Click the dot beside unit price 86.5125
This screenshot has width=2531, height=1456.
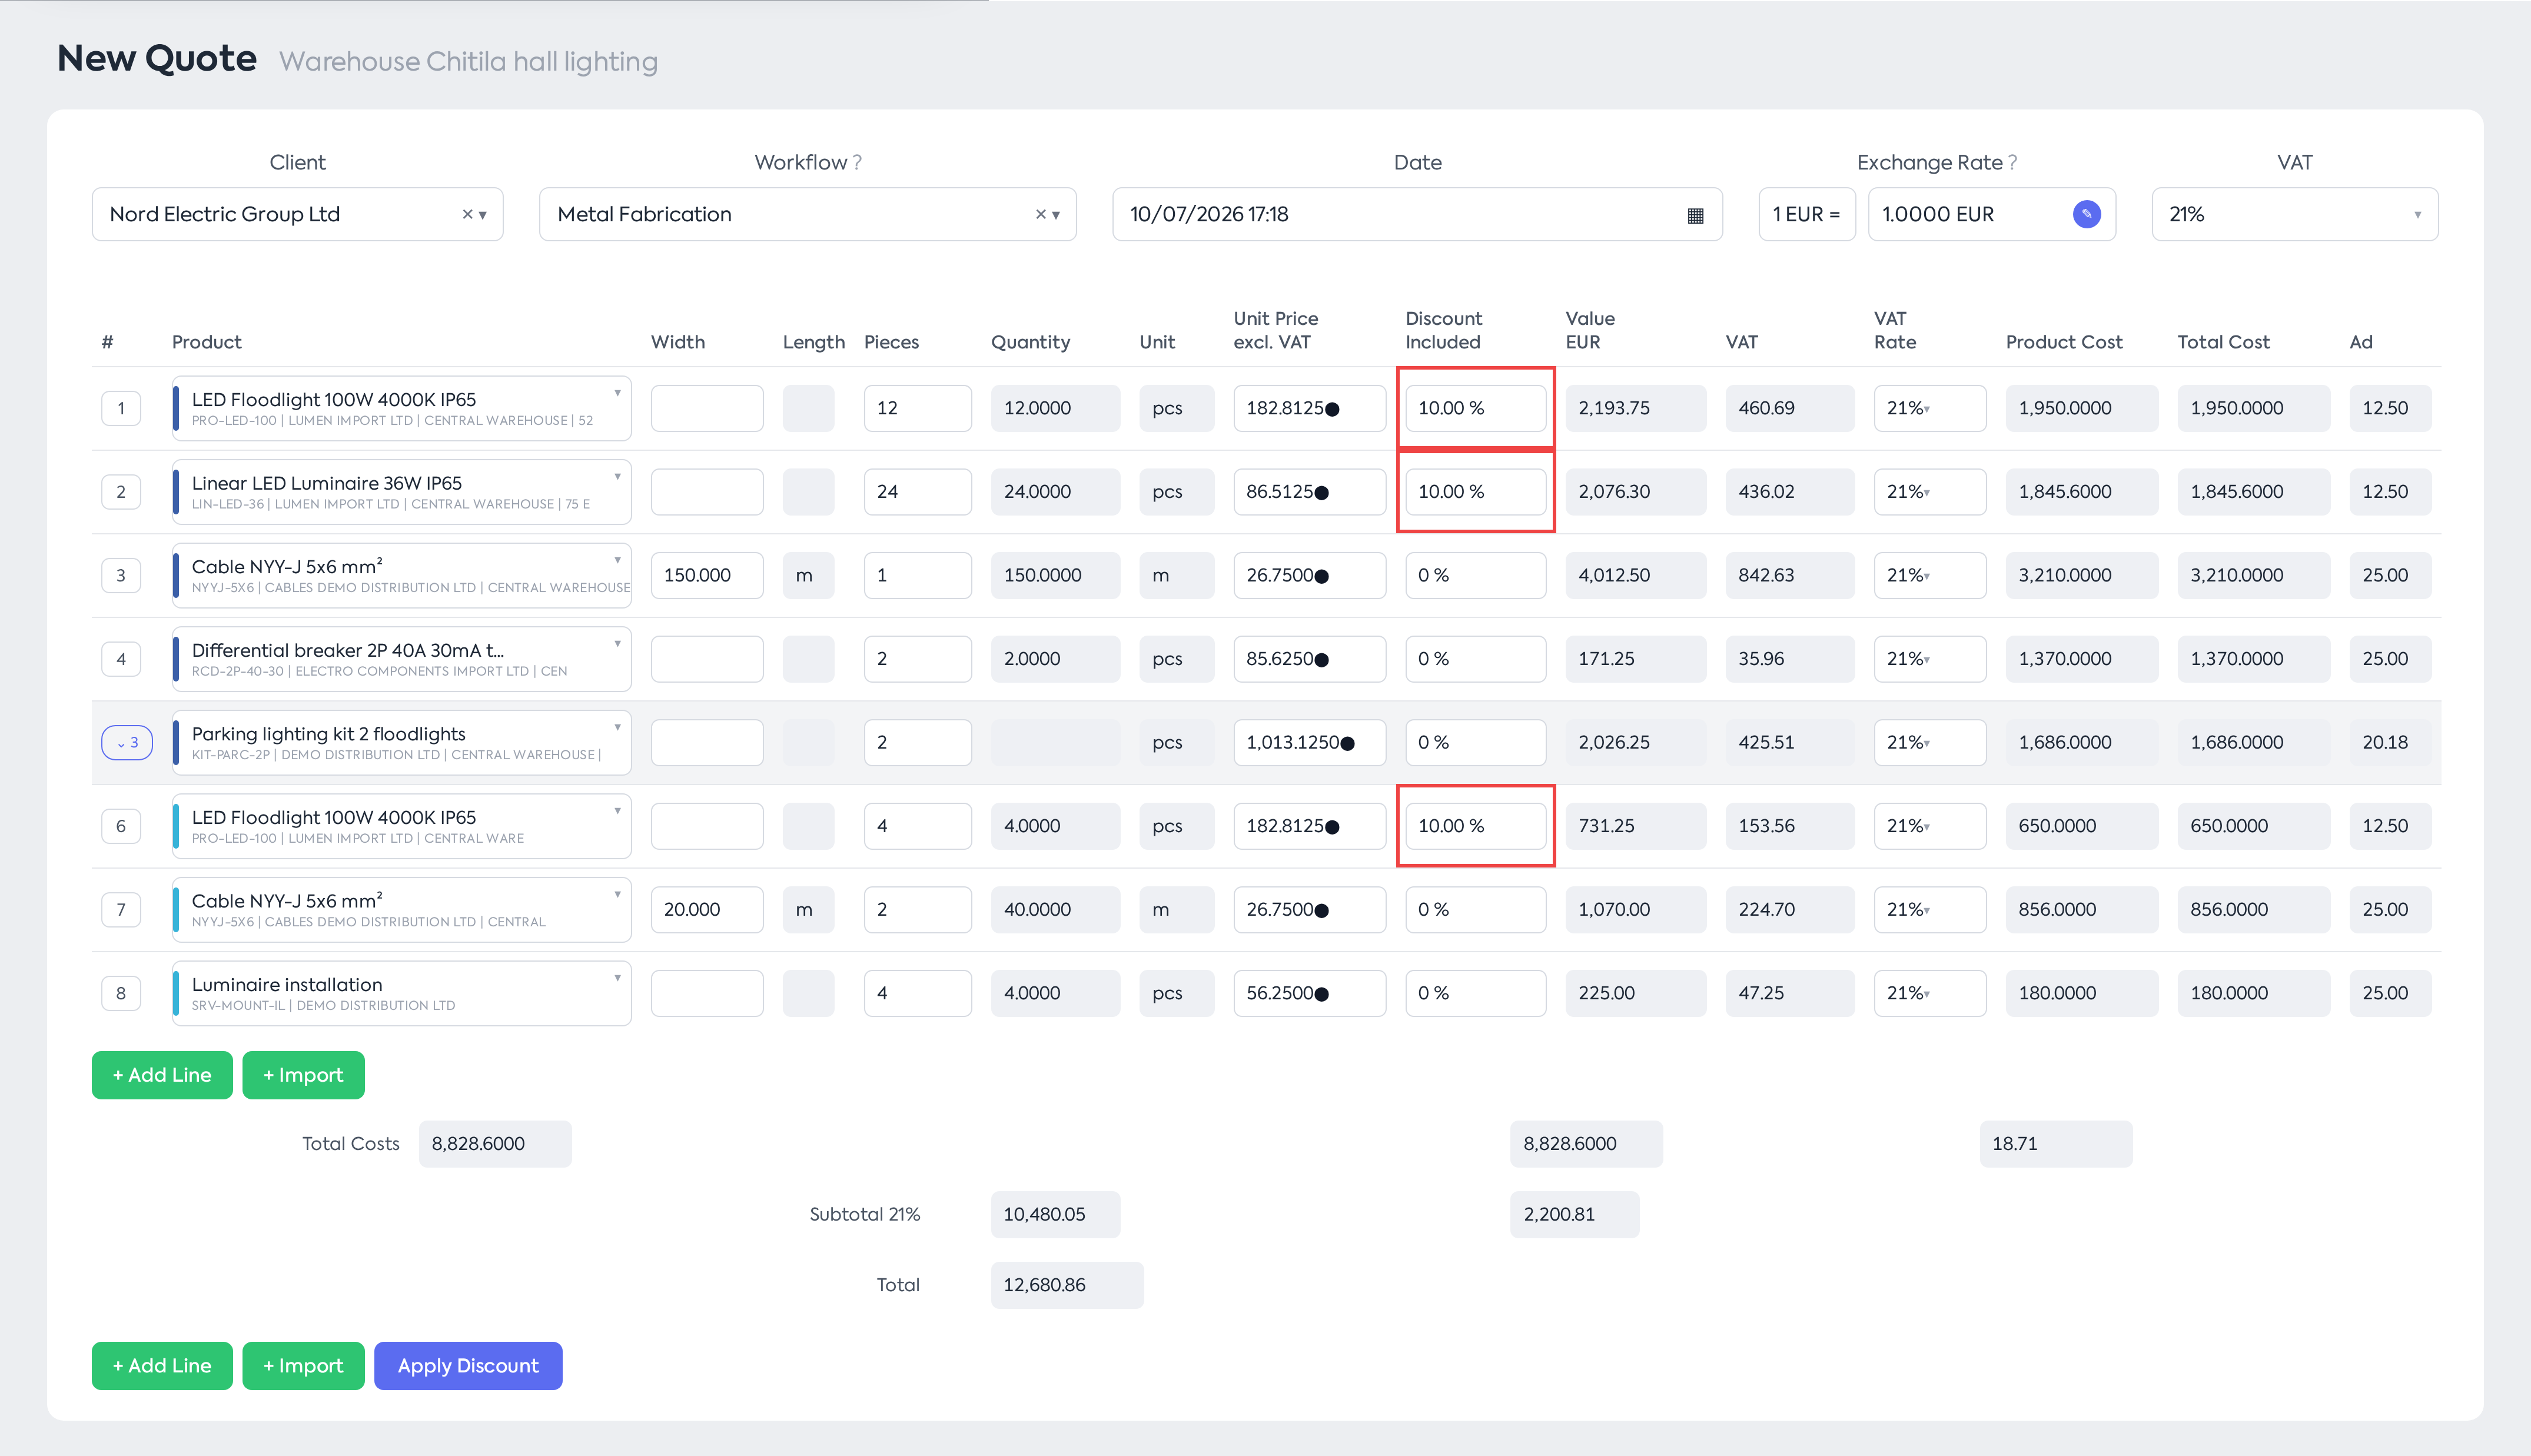1321,493
